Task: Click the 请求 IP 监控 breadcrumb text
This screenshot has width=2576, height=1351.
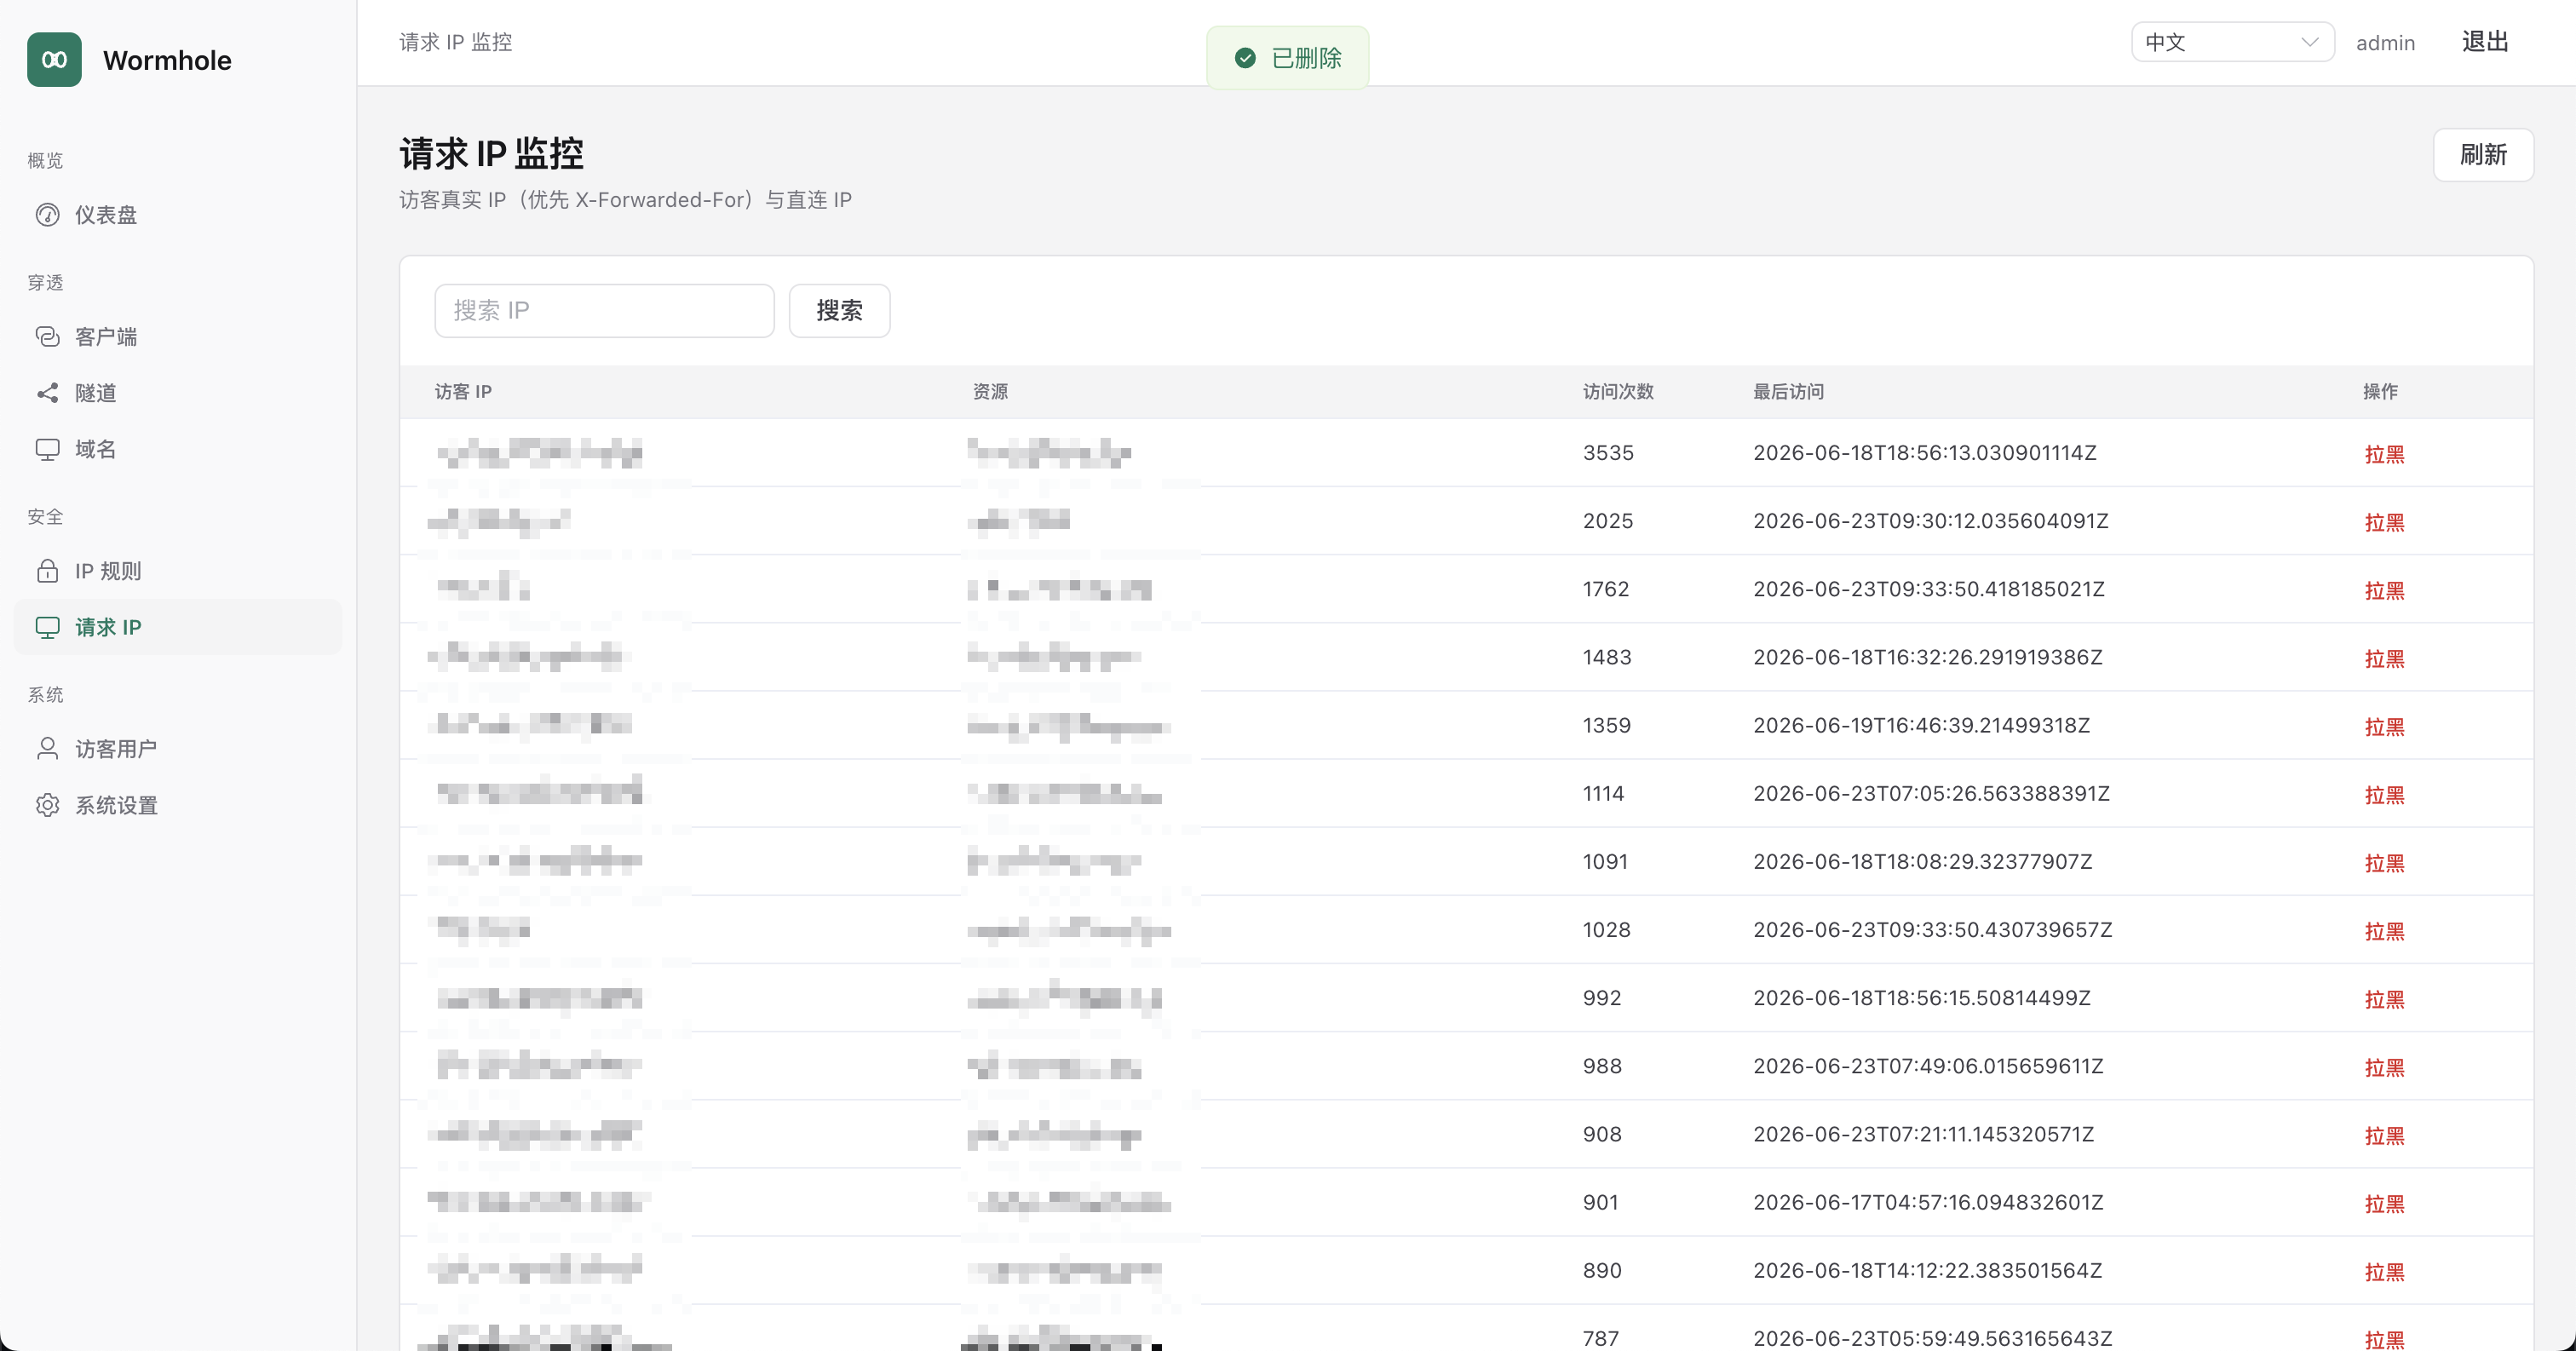Action: pos(455,42)
